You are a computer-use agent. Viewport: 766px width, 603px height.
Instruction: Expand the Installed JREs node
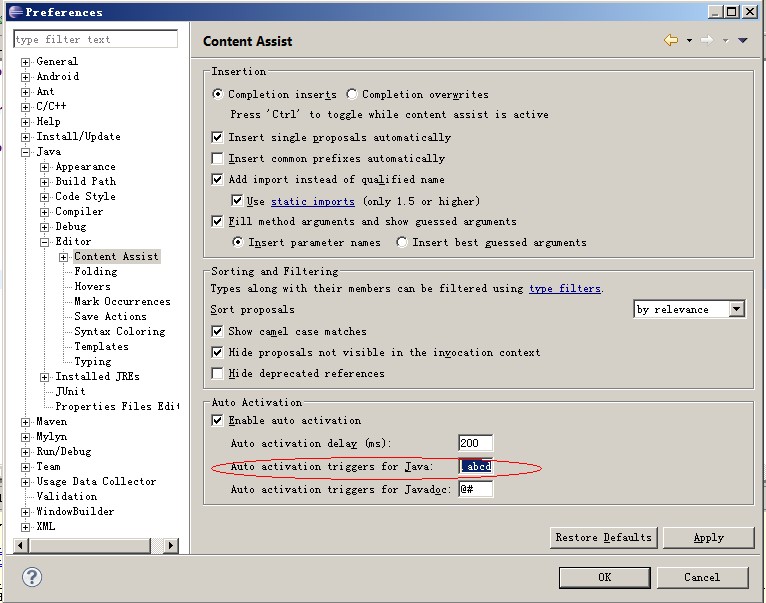pos(44,377)
